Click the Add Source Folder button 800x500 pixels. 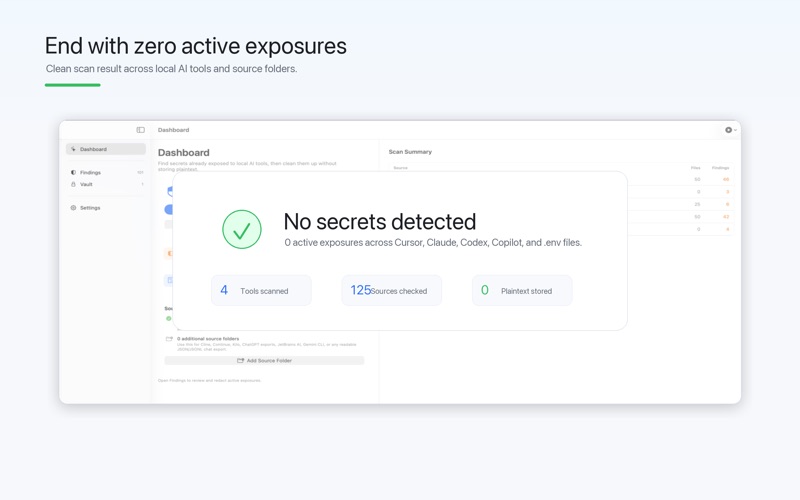coord(264,361)
